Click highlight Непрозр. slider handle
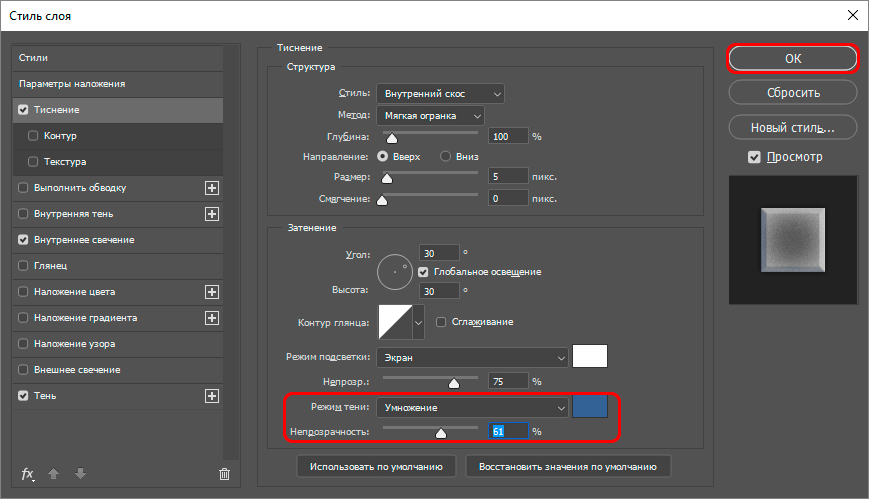869x499 pixels. pyautogui.click(x=454, y=383)
